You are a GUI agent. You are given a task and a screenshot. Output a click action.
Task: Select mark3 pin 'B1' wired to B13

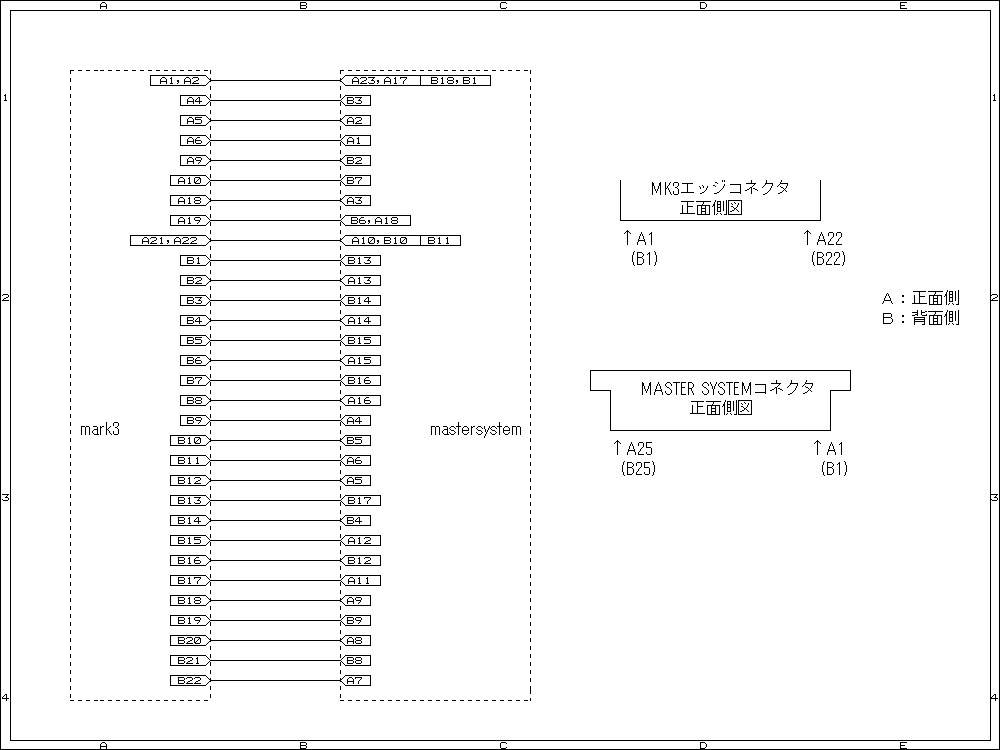coord(195,260)
